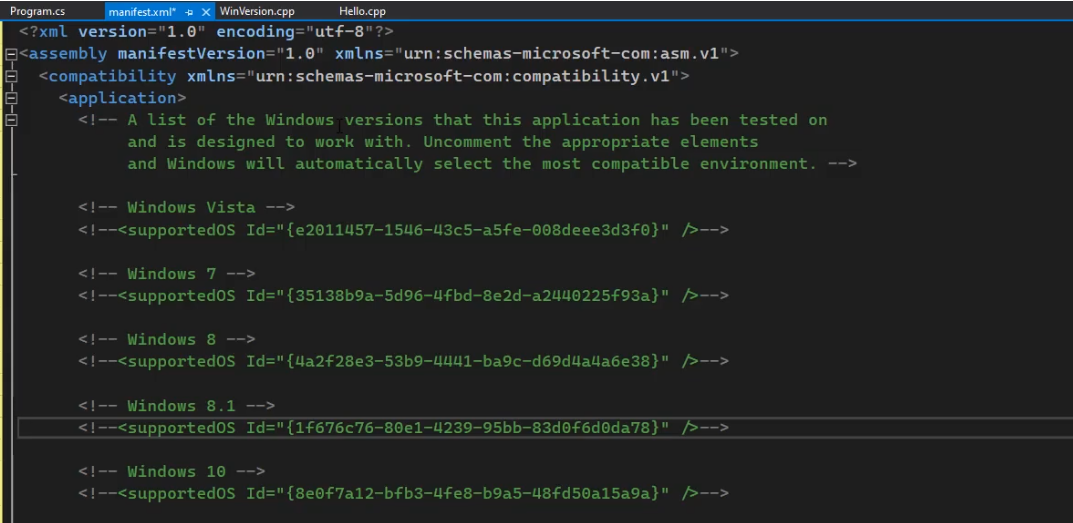Image resolution: width=1073 pixels, height=523 pixels.
Task: Click the 'Windows 8.1' comment line
Action: click(x=176, y=406)
